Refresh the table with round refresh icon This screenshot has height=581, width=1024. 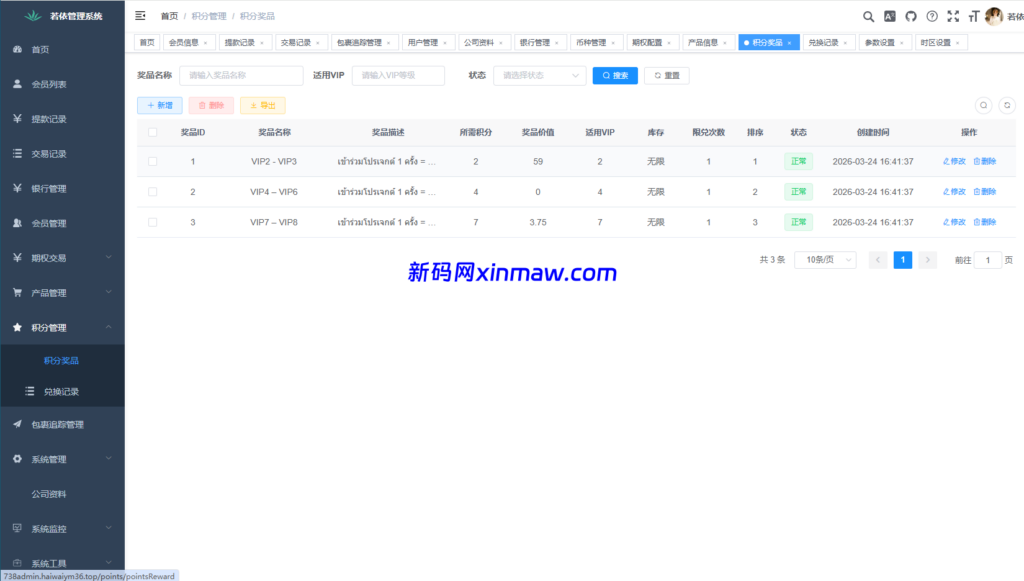click(x=1007, y=105)
